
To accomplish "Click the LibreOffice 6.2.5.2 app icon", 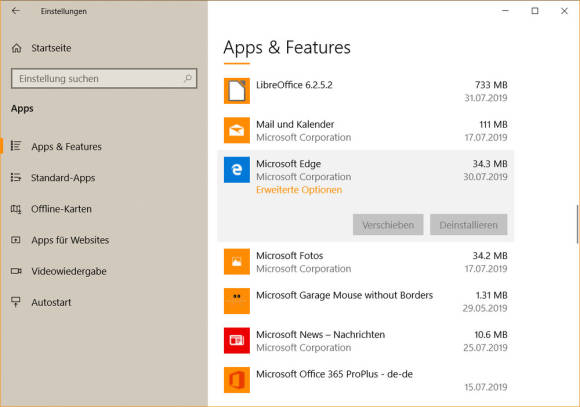I will pos(237,91).
